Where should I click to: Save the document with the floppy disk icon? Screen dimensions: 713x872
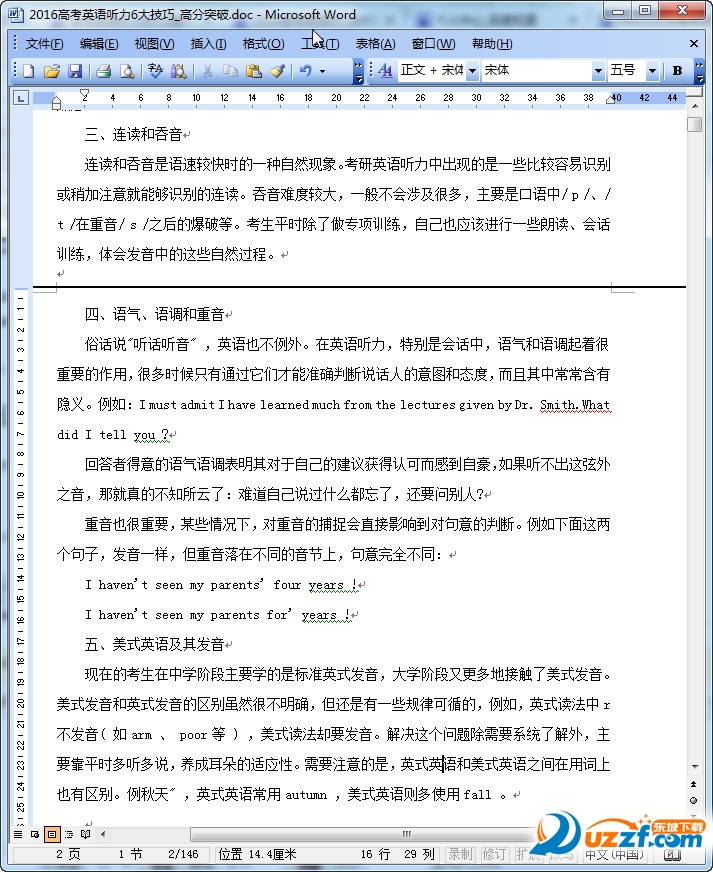[75, 71]
